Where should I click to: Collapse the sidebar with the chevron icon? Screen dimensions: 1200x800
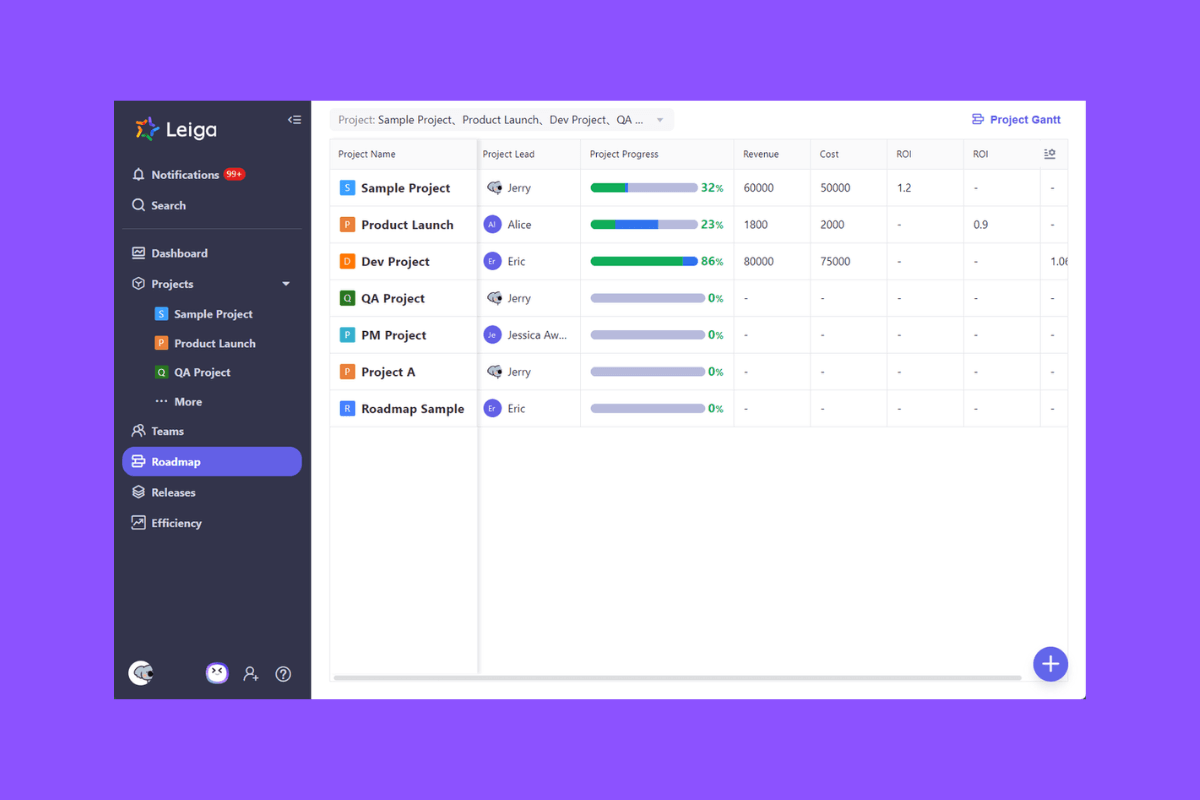[x=294, y=119]
